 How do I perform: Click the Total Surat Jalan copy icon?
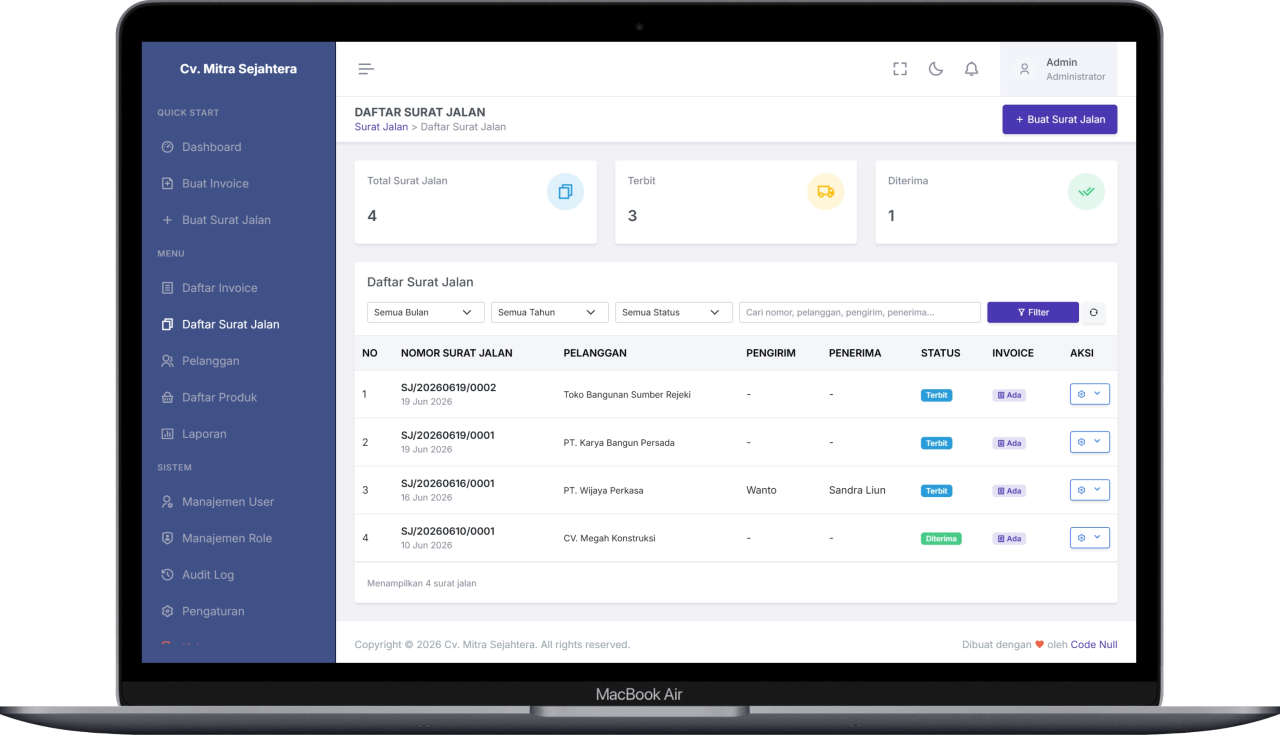click(x=565, y=191)
